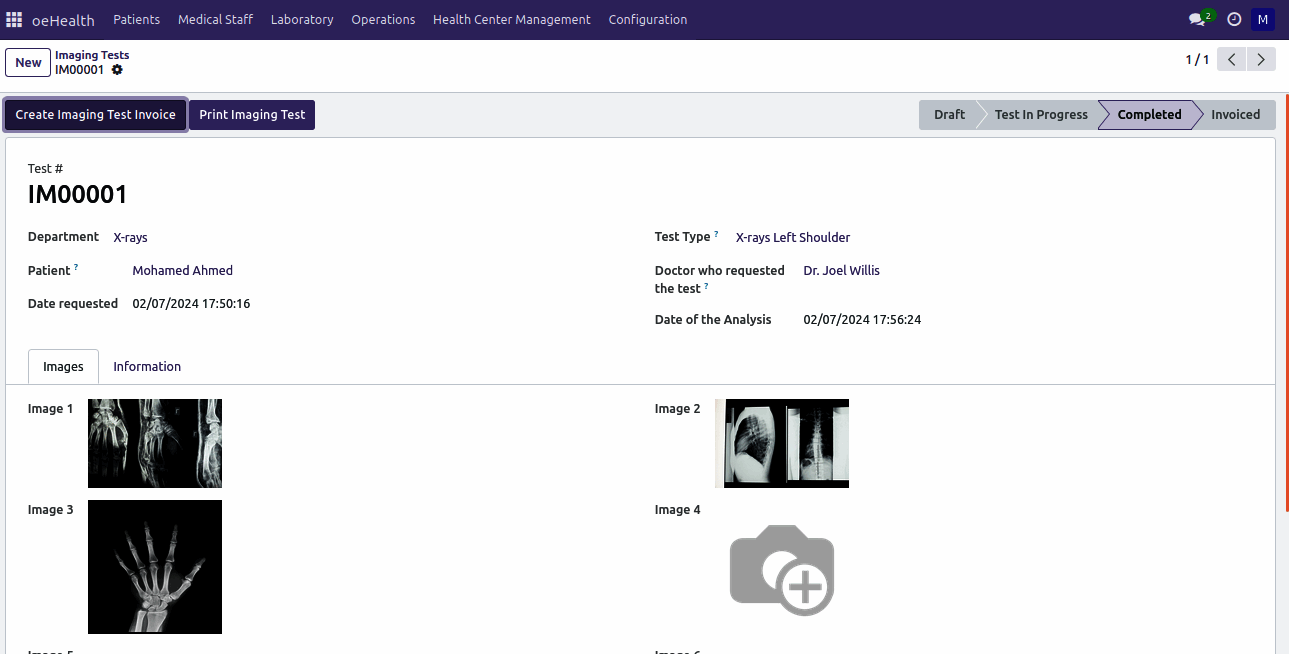Go to previous record arrow
Image resolution: width=1289 pixels, height=654 pixels.
(x=1232, y=60)
